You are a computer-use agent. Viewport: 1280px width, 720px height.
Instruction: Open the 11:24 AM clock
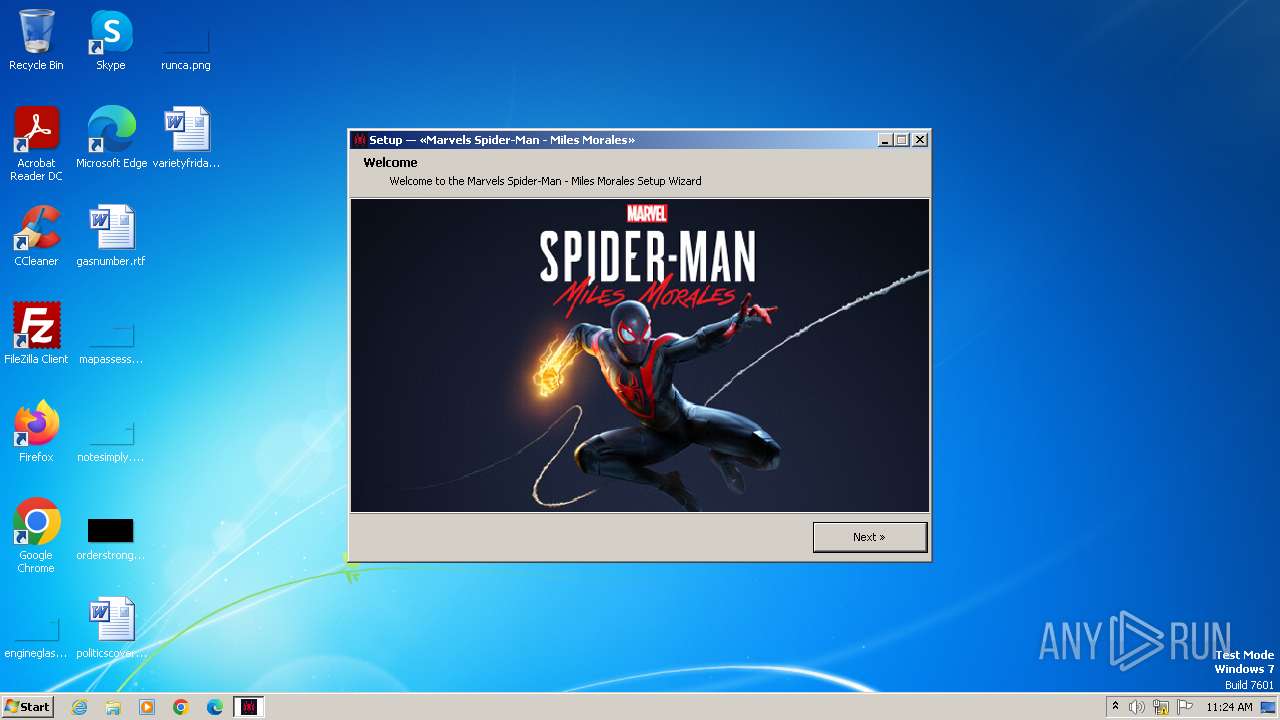pos(1229,707)
